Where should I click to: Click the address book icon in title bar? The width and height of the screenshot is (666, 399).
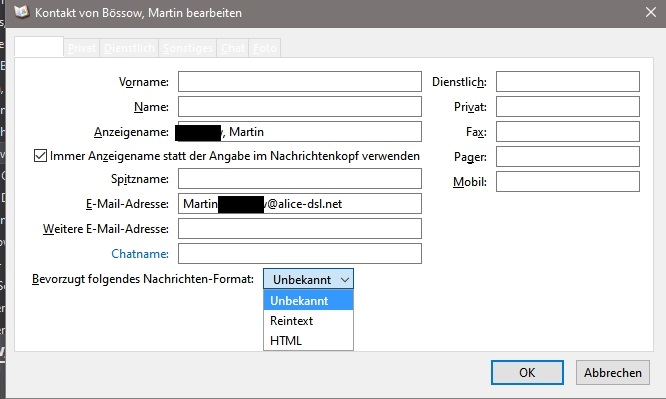click(21, 12)
